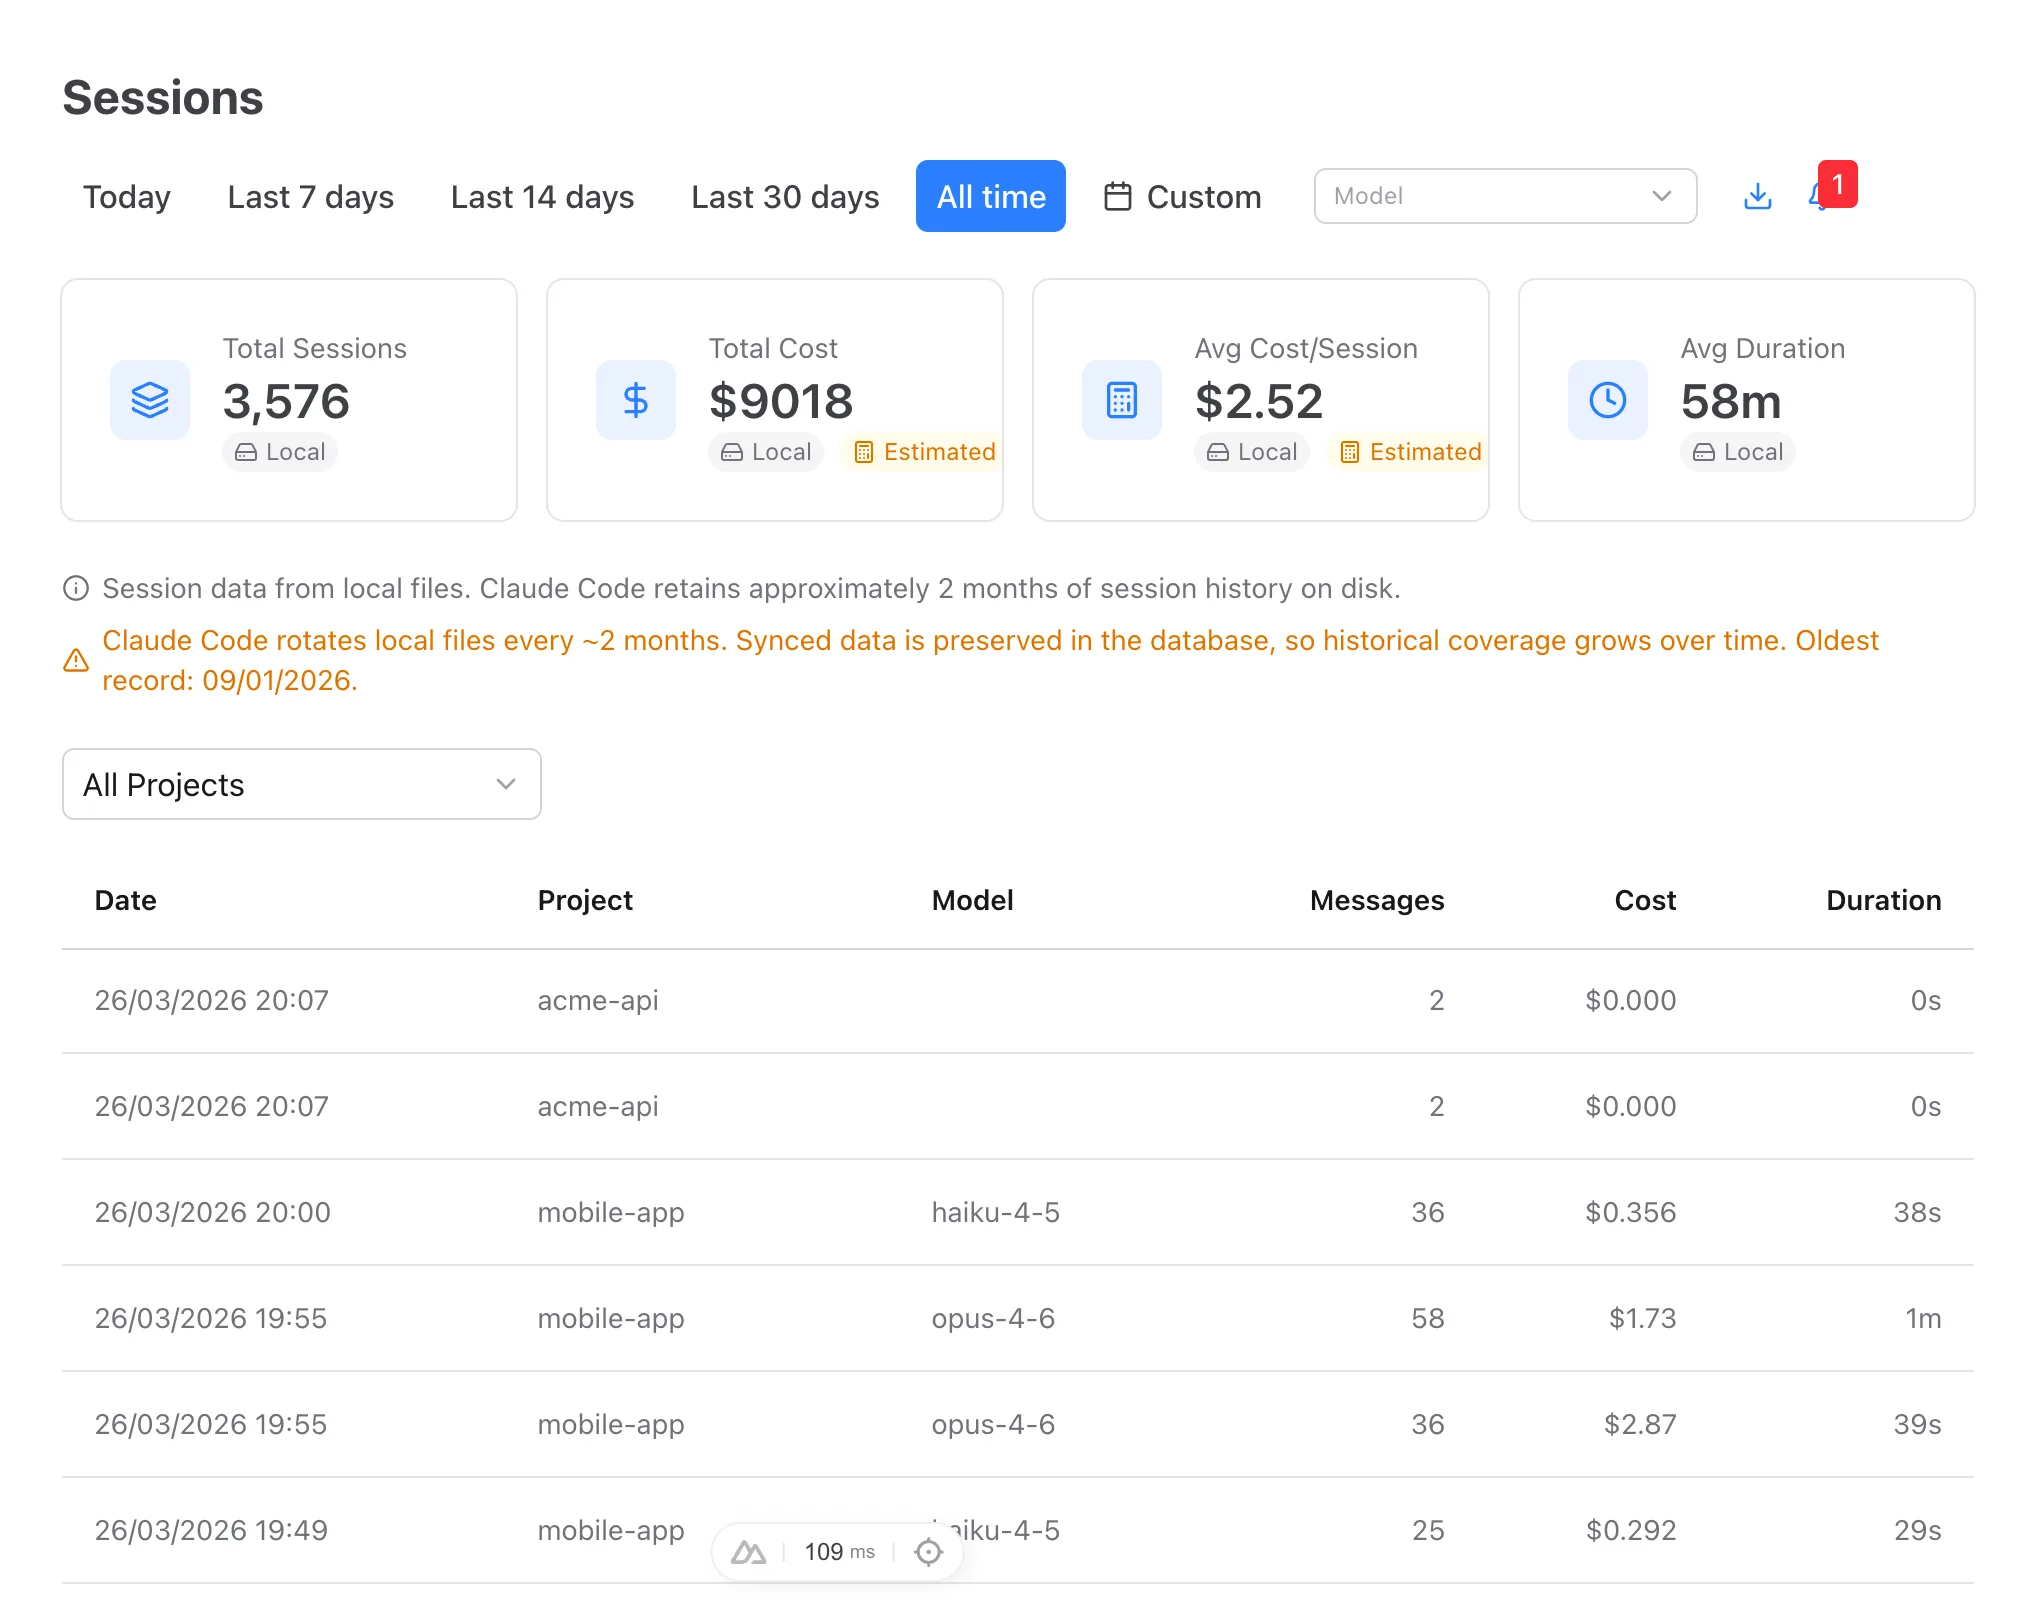Click the 25 messages cell

point(1428,1530)
